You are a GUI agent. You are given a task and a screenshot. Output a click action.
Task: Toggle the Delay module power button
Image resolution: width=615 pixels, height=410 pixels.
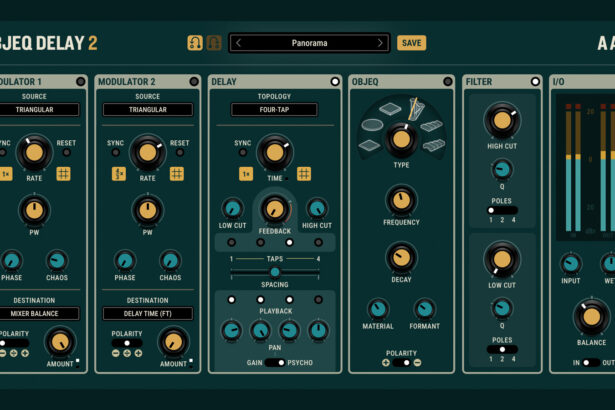click(x=335, y=81)
